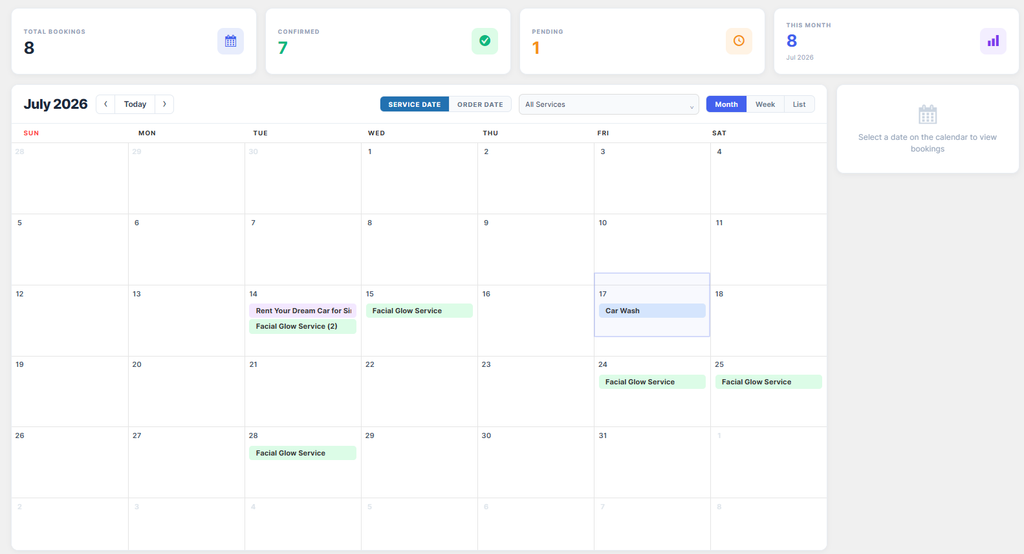Select the List view tab
This screenshot has width=1024, height=554.
pyautogui.click(x=799, y=105)
